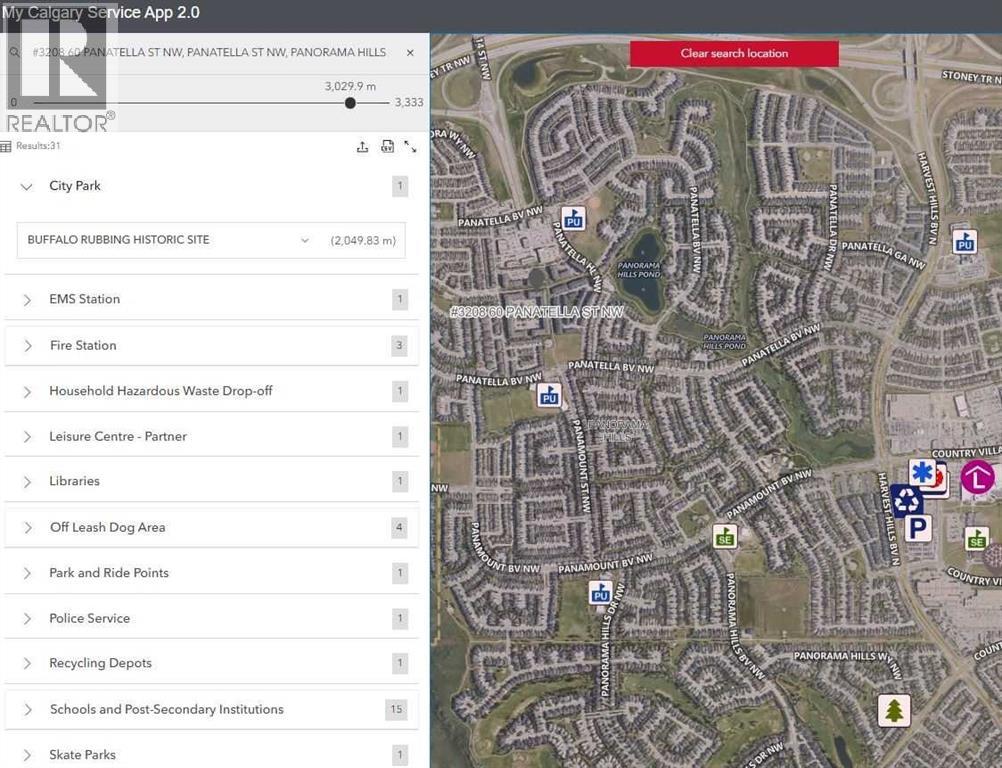
Task: Click the search magnifier icon
Action: coord(13,52)
